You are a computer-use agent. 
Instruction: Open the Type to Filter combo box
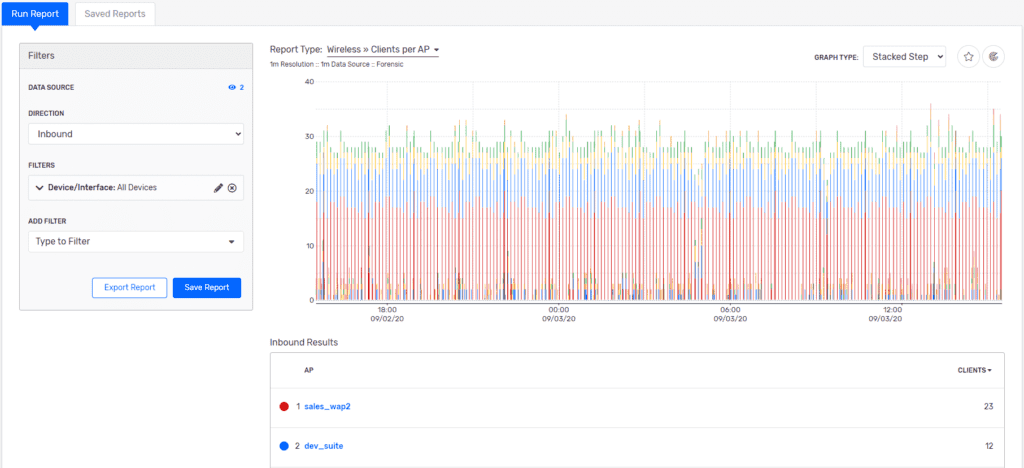click(x=136, y=242)
